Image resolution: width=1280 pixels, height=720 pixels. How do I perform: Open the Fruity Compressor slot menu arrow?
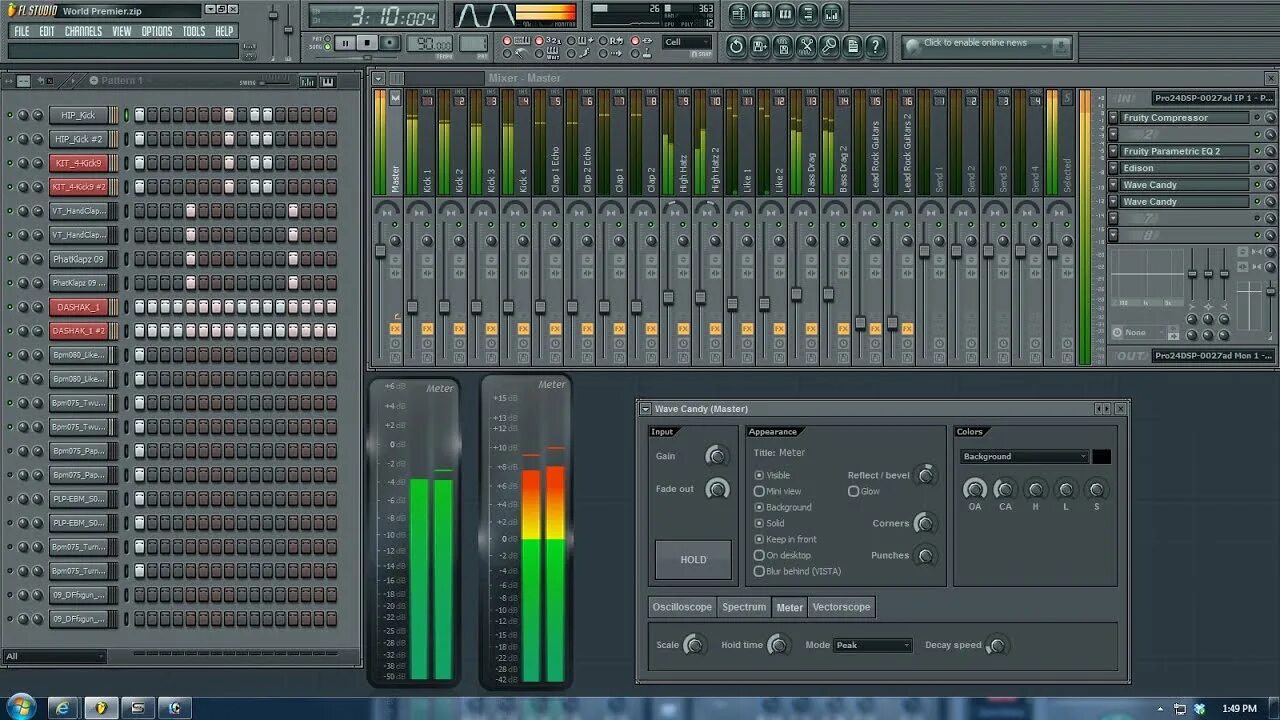click(1113, 118)
